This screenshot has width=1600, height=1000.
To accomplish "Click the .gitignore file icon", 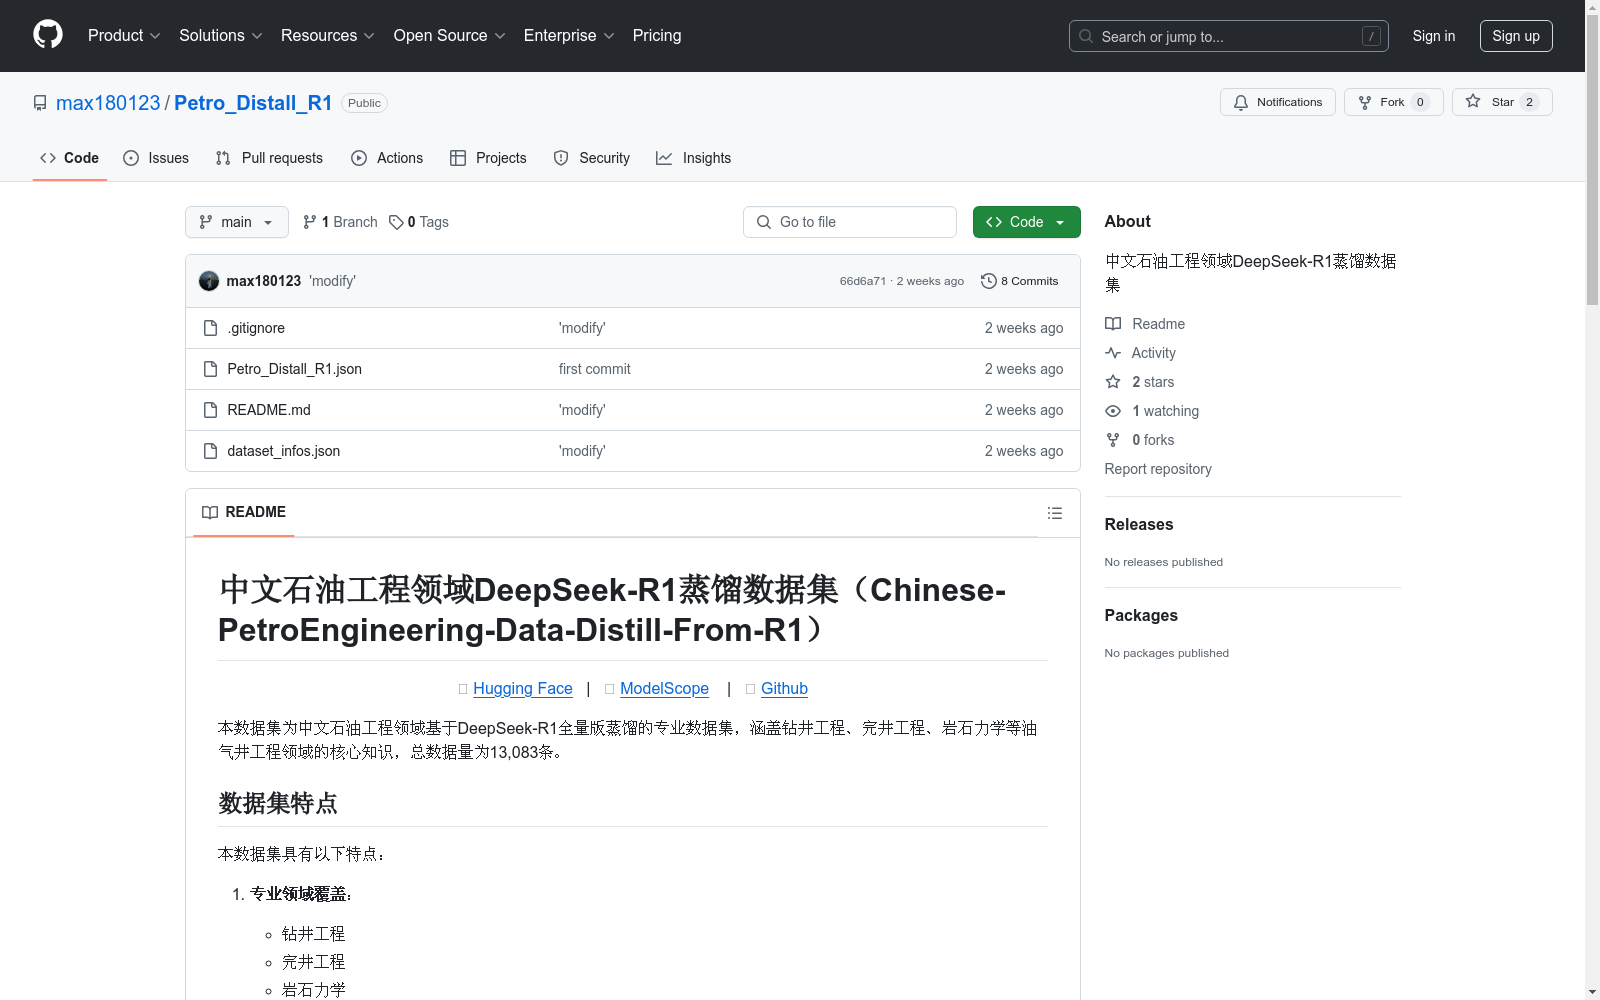I will (210, 328).
